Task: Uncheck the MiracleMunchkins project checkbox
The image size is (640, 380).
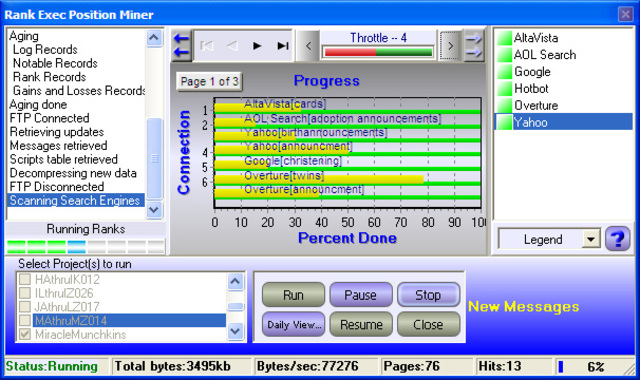Action: 25,334
